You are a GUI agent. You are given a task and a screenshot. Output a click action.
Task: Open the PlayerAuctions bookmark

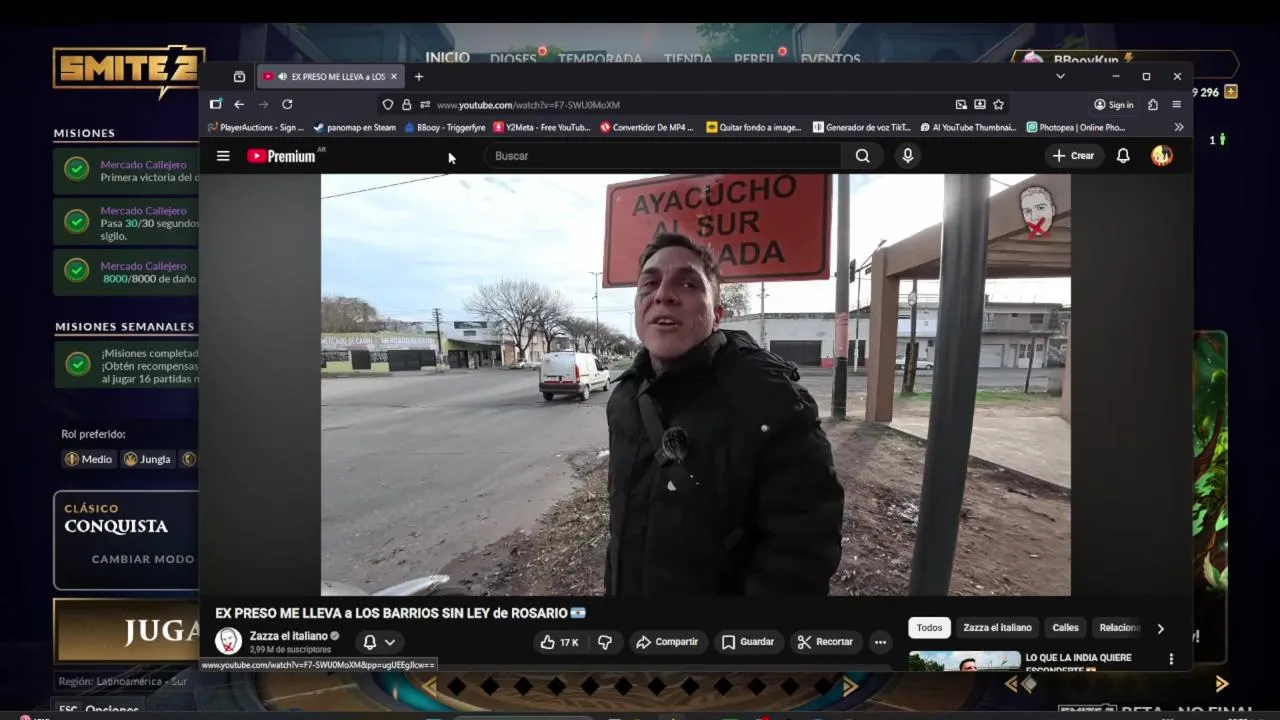pyautogui.click(x=255, y=127)
